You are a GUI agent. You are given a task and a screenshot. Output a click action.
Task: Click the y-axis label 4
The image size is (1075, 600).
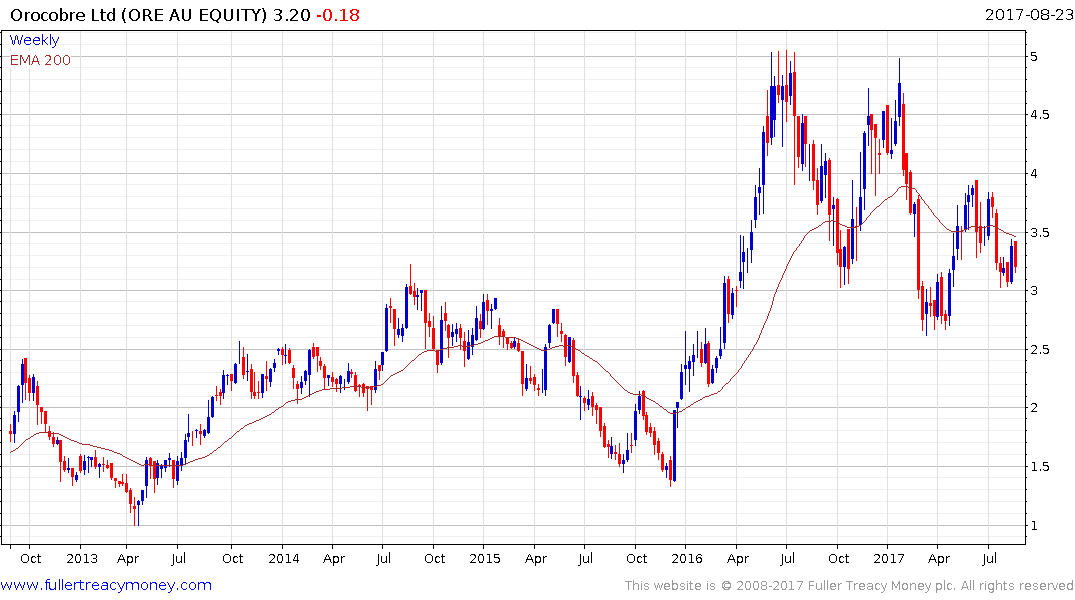(1035, 173)
